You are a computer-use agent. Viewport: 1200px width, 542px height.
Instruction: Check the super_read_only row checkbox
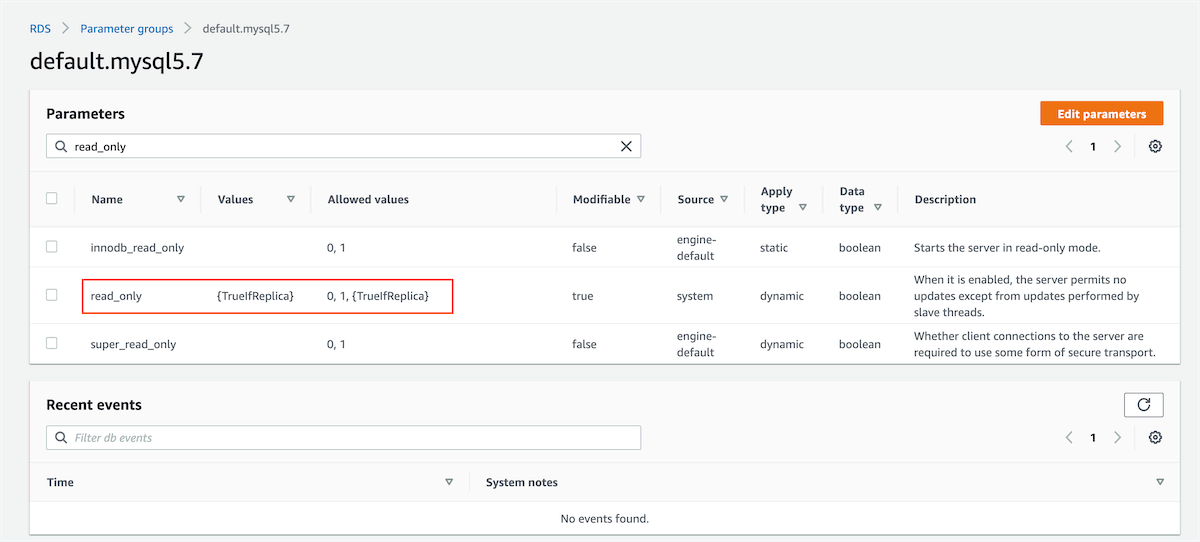pyautogui.click(x=52, y=343)
